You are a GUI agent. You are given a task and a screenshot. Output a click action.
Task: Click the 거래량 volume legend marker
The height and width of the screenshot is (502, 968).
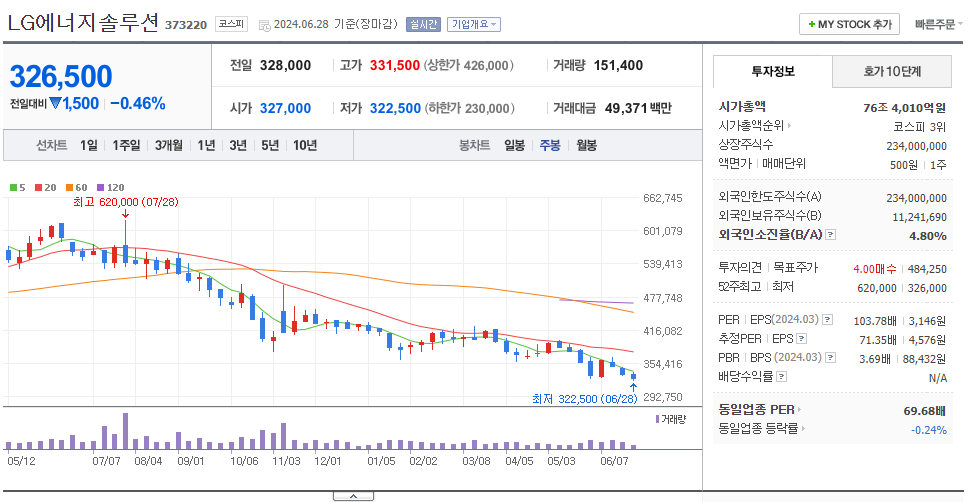[657, 419]
